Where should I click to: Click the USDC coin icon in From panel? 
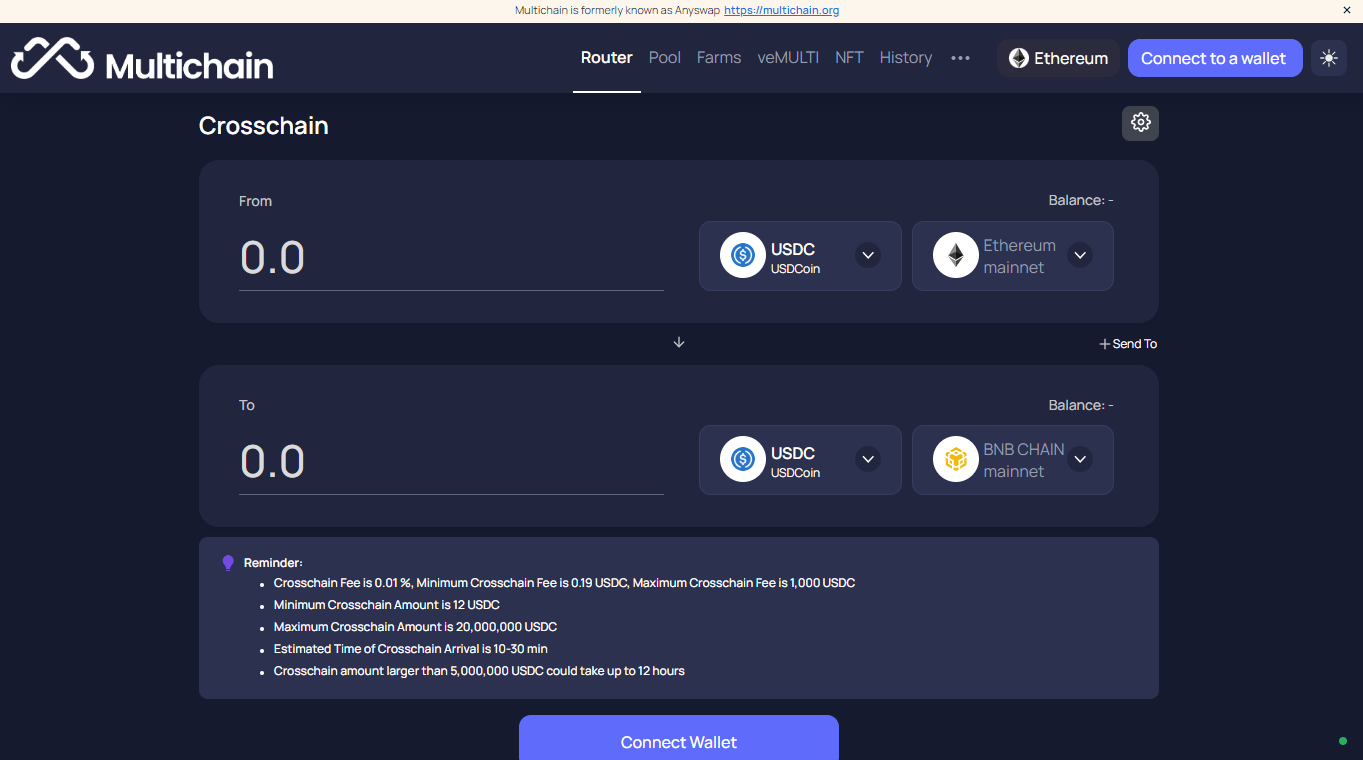click(x=742, y=256)
